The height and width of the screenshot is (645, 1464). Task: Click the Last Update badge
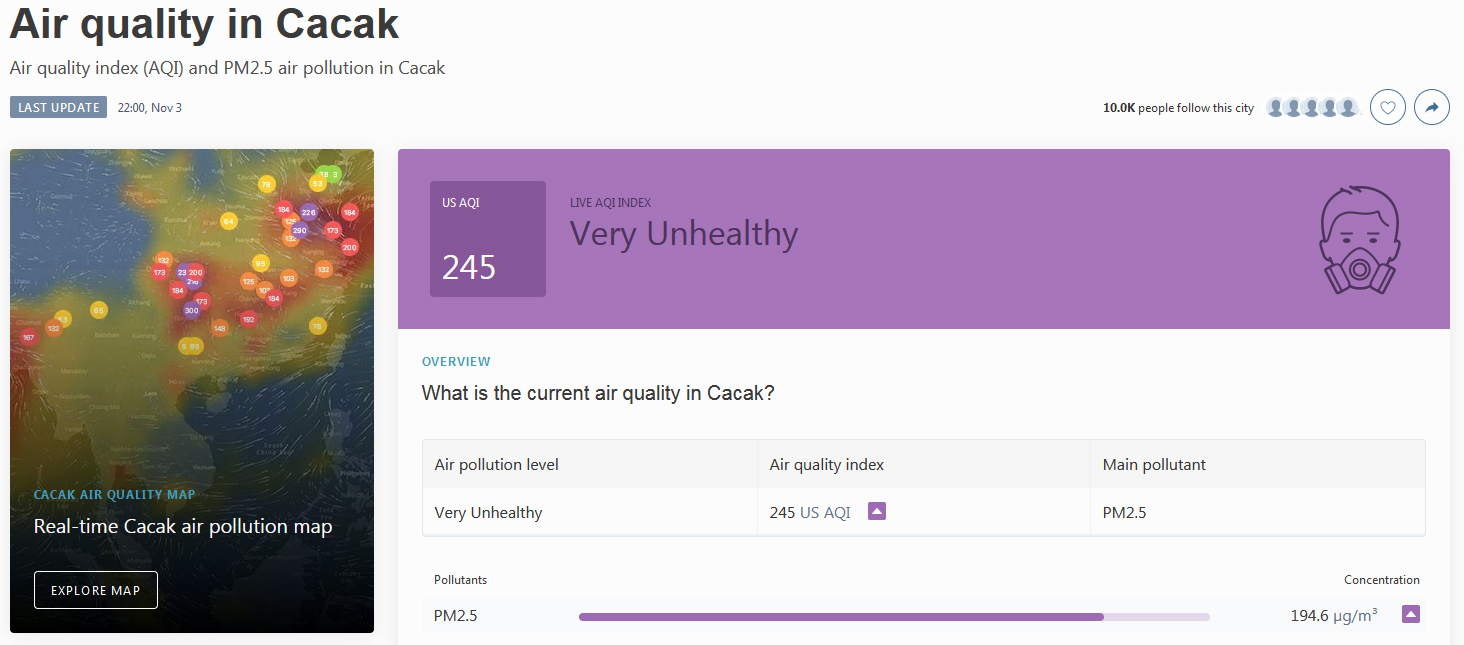tap(59, 107)
